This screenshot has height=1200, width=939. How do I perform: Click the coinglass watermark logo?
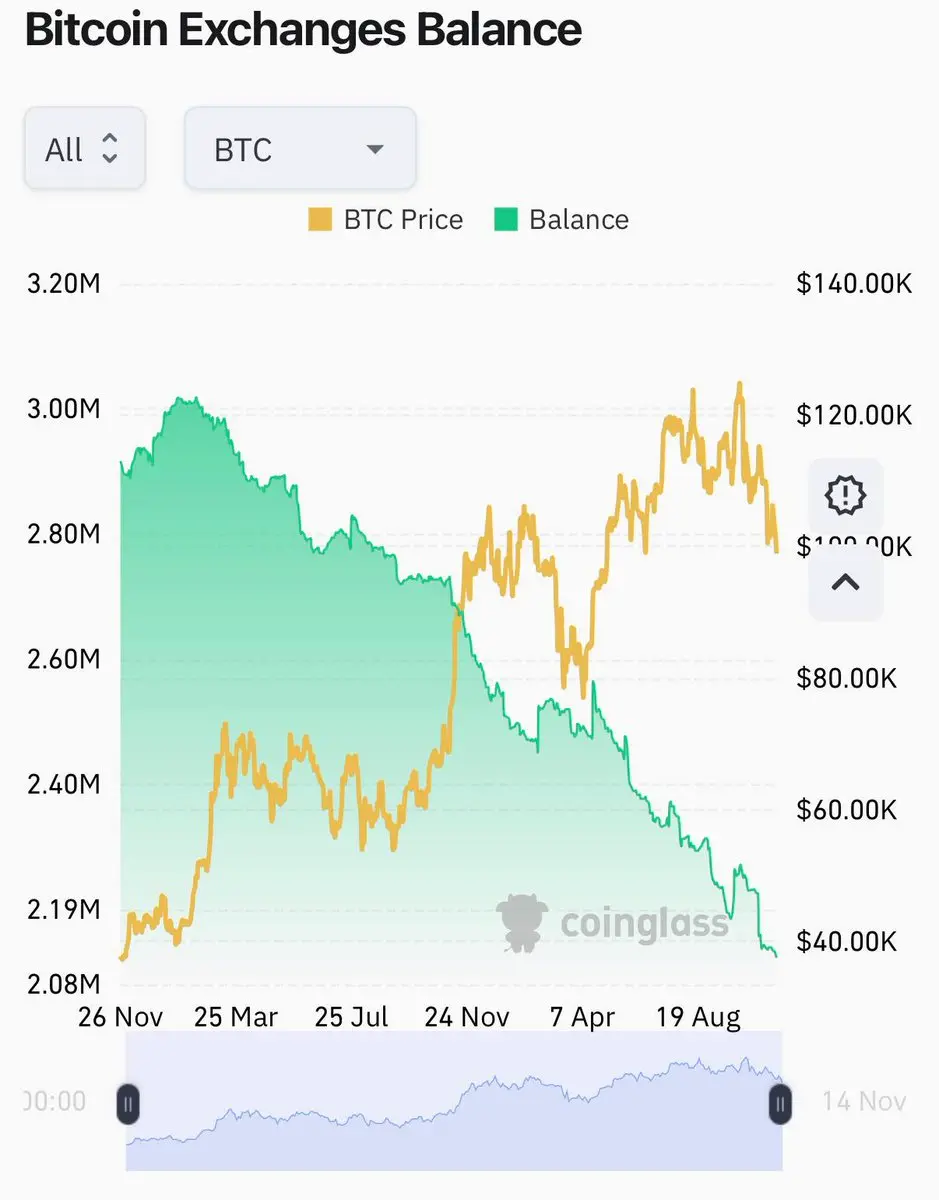(523, 921)
